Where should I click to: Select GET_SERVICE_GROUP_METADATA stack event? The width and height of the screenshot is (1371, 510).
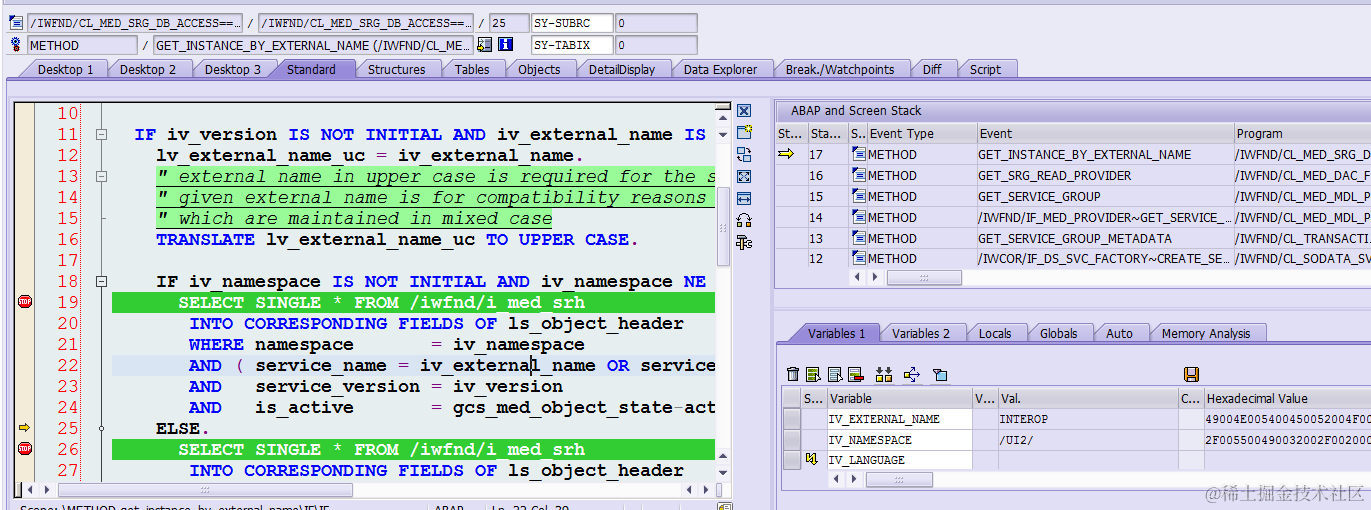(x=1104, y=238)
